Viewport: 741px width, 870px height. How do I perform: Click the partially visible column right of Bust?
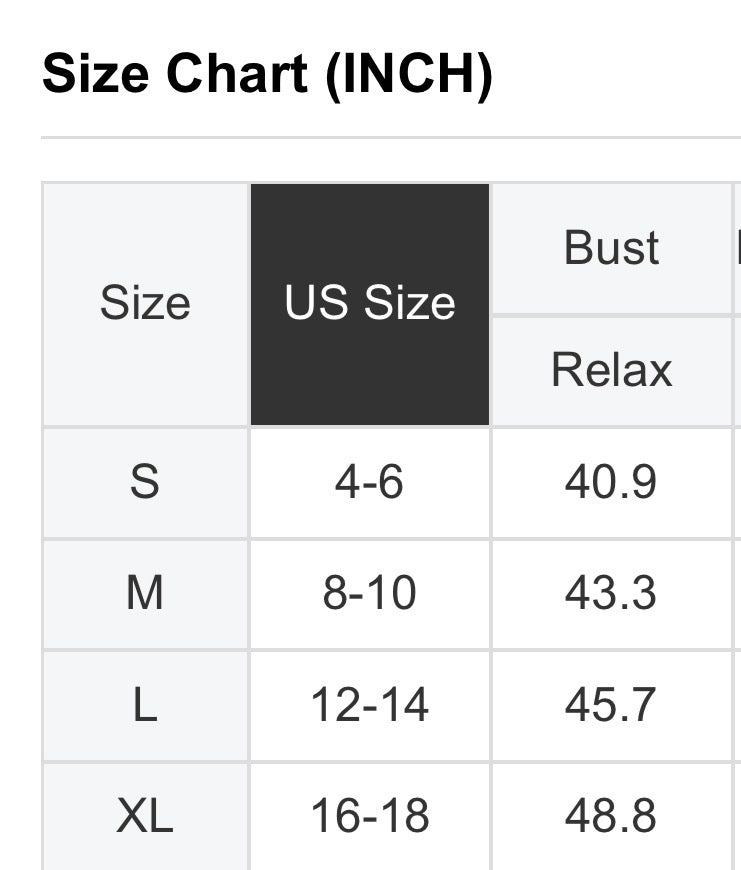(738, 248)
